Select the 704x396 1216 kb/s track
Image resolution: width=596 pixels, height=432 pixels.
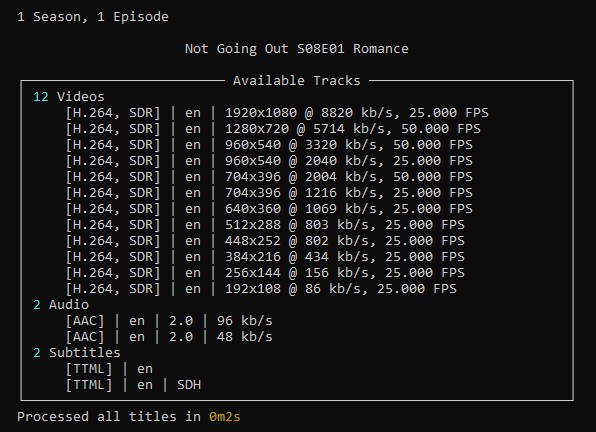coord(269,193)
